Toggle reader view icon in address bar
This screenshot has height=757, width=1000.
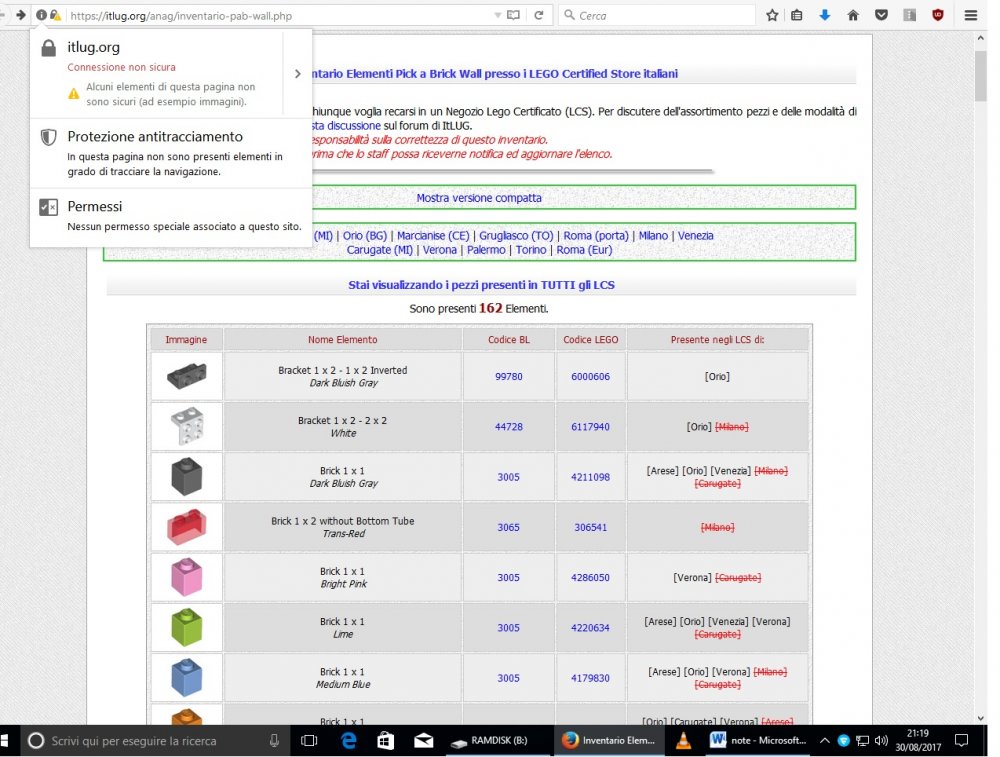click(x=513, y=15)
